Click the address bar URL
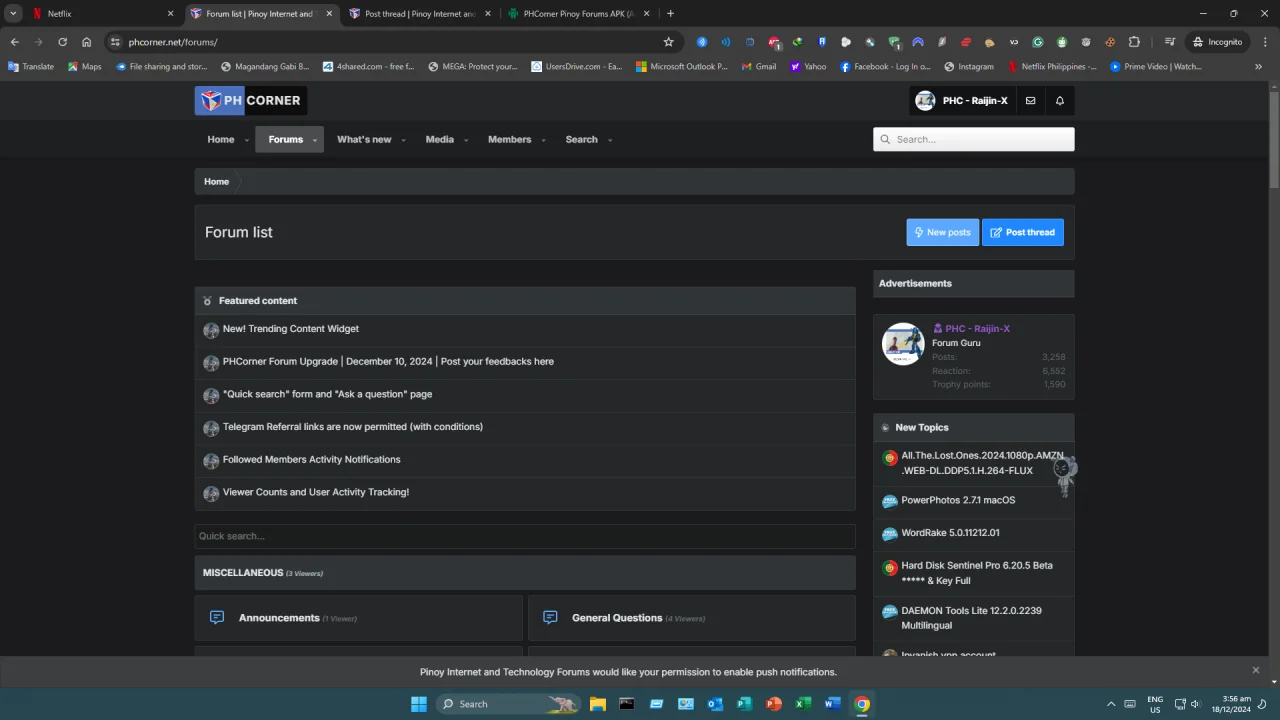The width and height of the screenshot is (1280, 720). point(173,42)
